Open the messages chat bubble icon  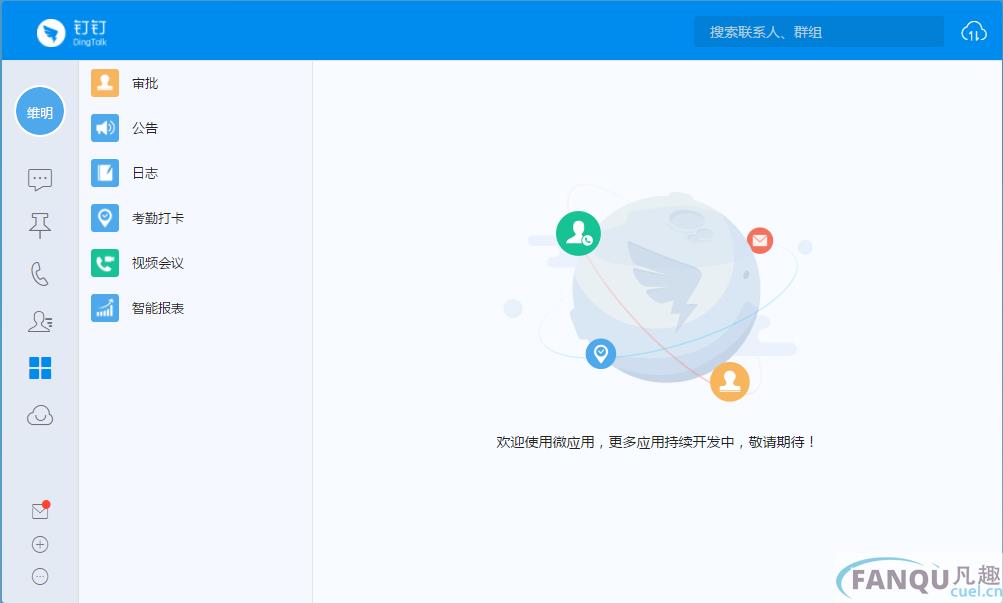40,180
